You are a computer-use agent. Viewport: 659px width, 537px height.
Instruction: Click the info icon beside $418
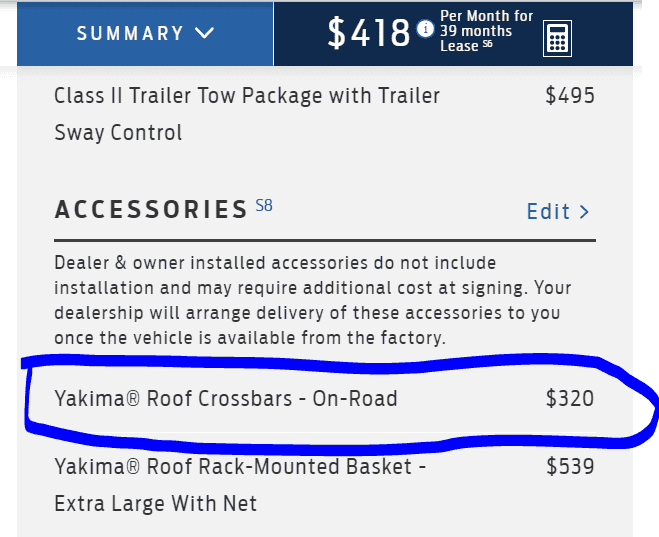click(426, 30)
